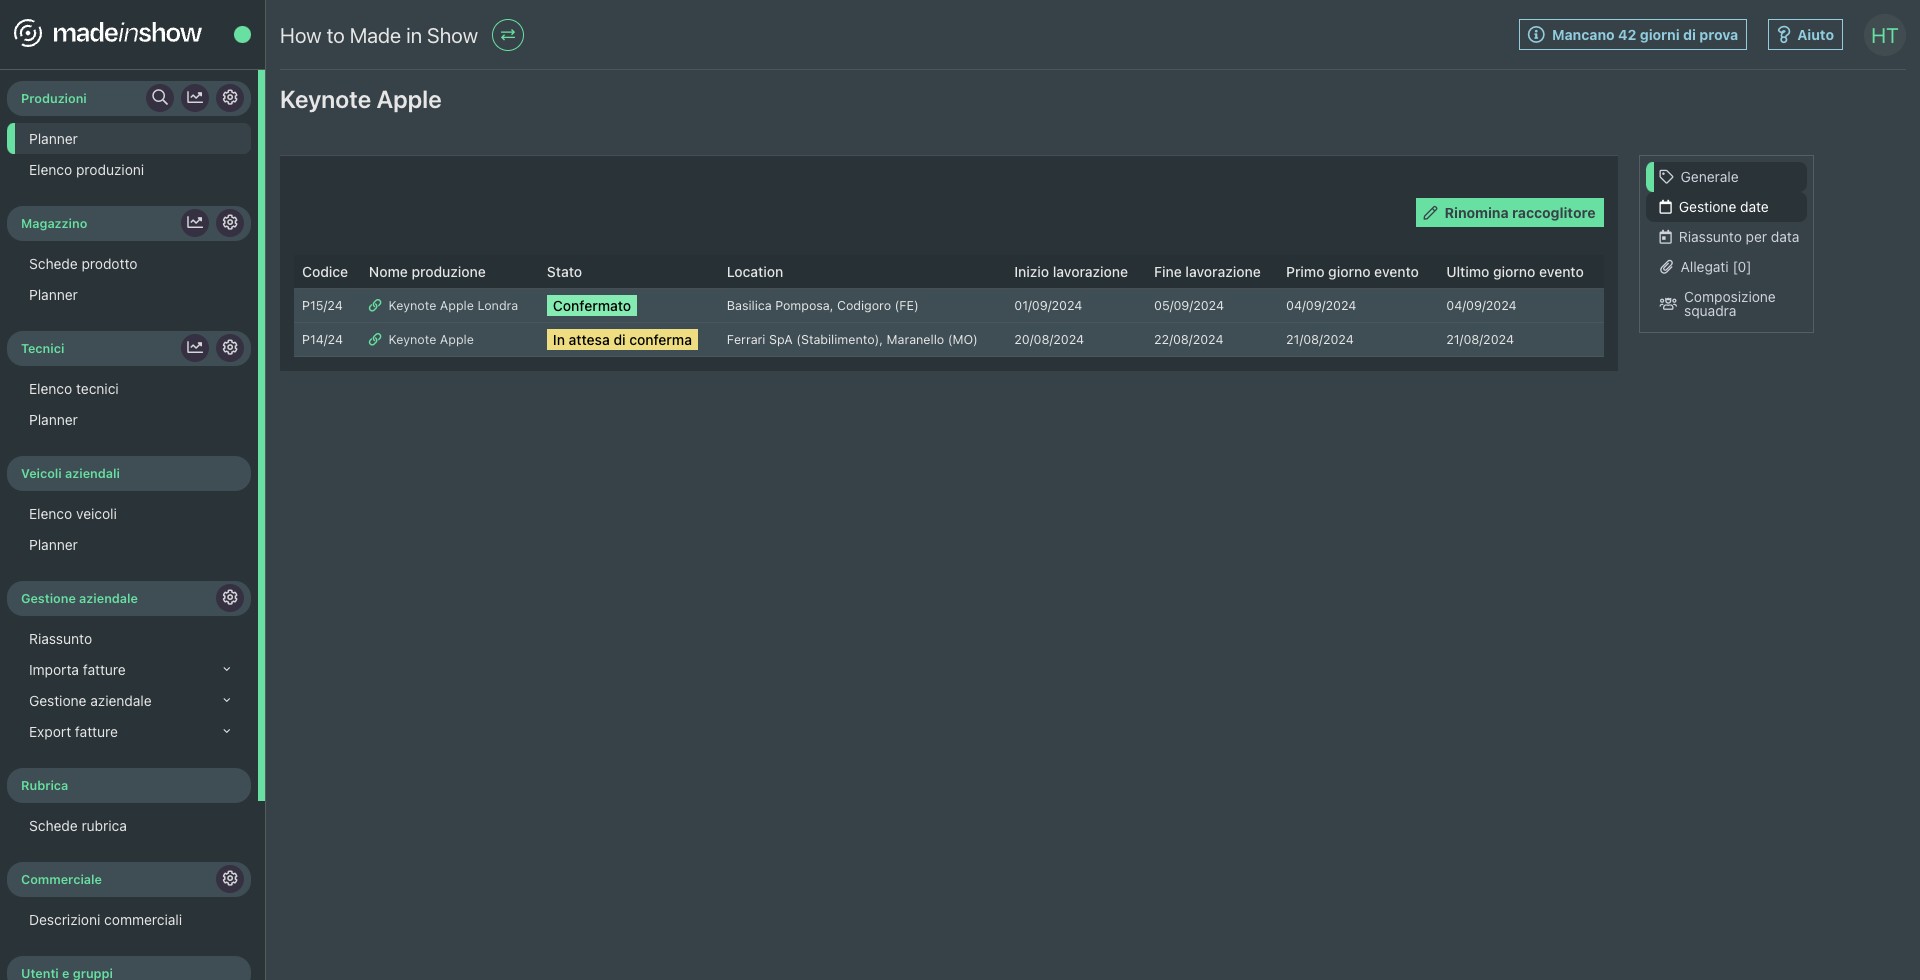The image size is (1920, 980).
Task: Open the Keynote Apple production link in row P14/24
Action: (x=431, y=340)
